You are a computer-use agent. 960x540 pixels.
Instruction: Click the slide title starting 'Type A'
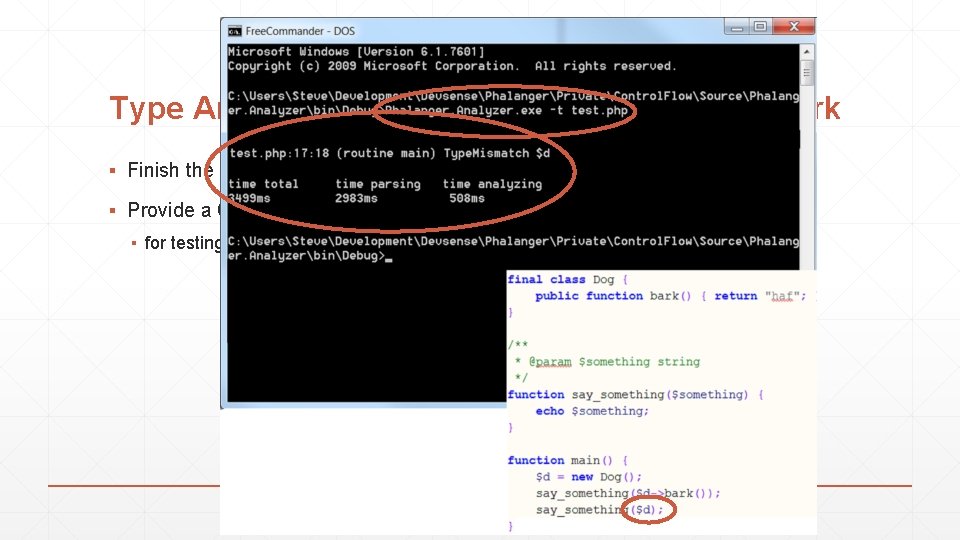pyautogui.click(x=164, y=108)
